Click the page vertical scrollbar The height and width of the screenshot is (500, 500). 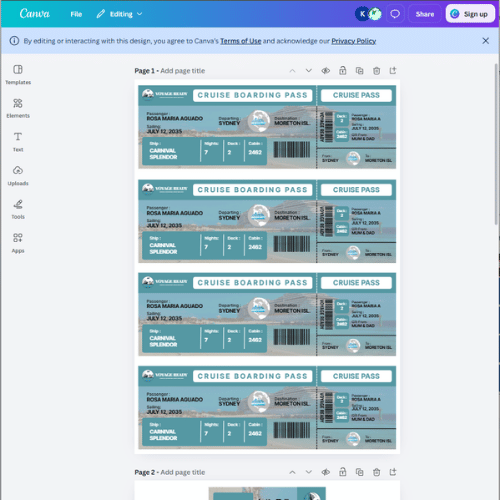pos(496,143)
